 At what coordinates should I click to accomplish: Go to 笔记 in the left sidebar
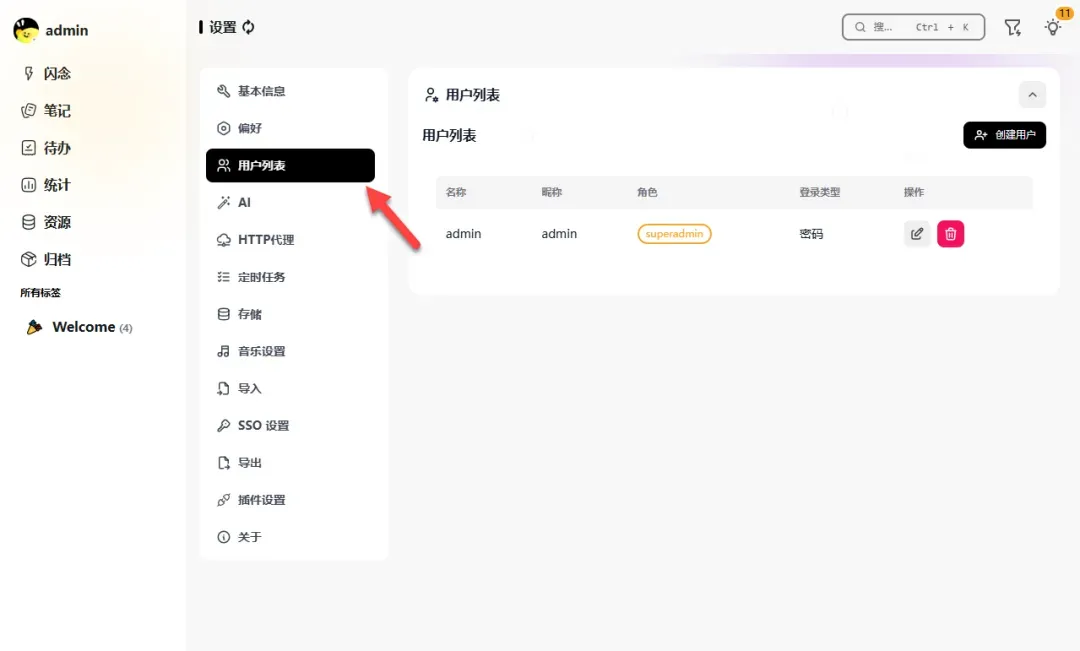pos(56,110)
